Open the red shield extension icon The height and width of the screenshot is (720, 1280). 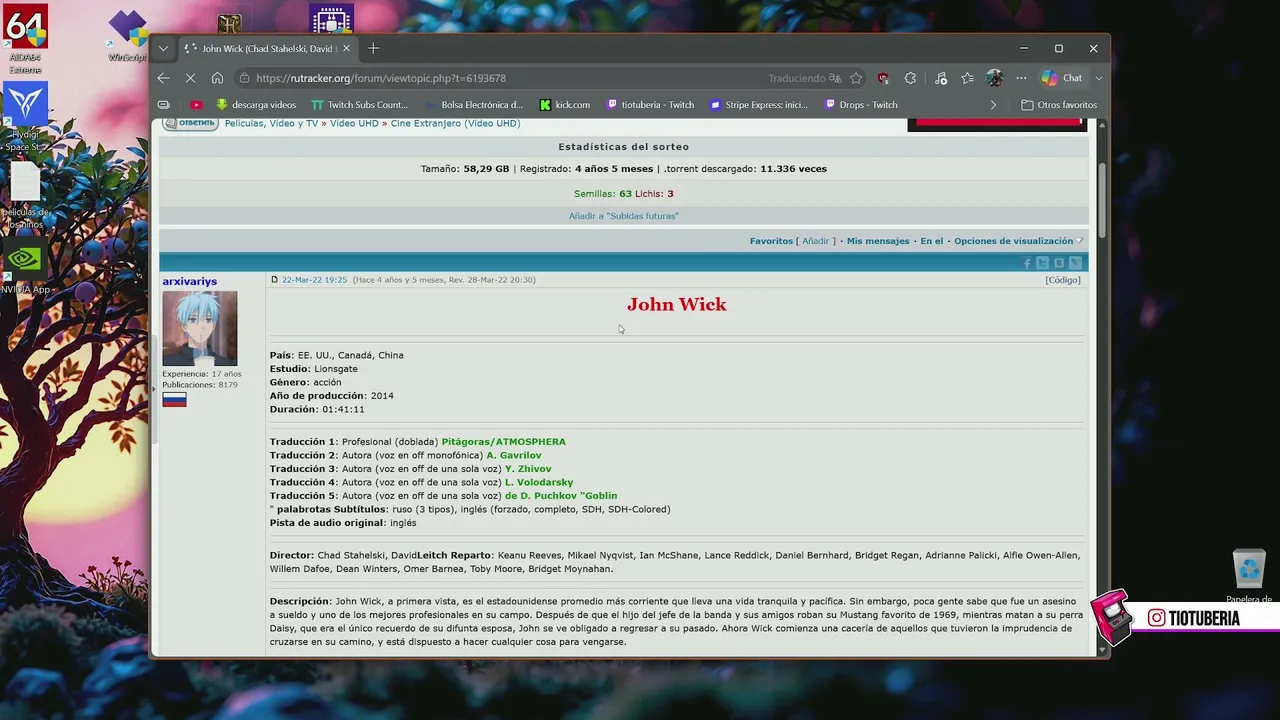[x=883, y=78]
